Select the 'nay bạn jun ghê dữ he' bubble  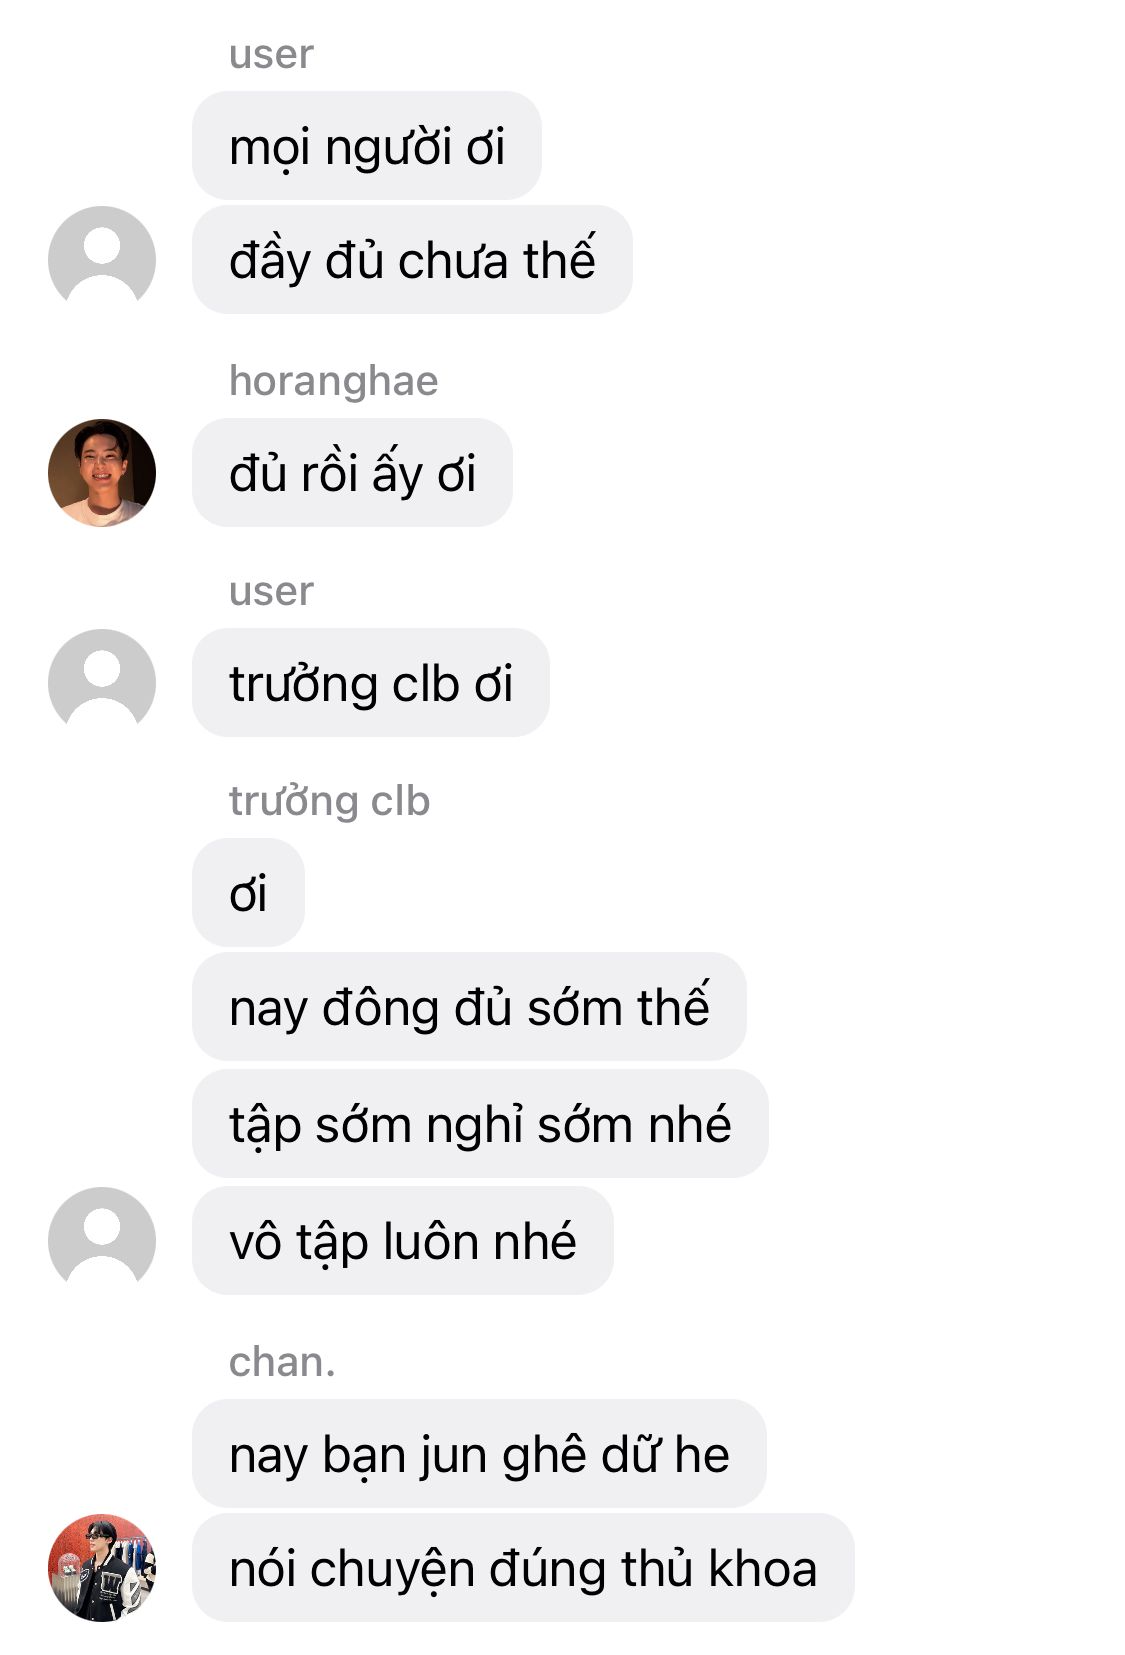click(479, 1454)
